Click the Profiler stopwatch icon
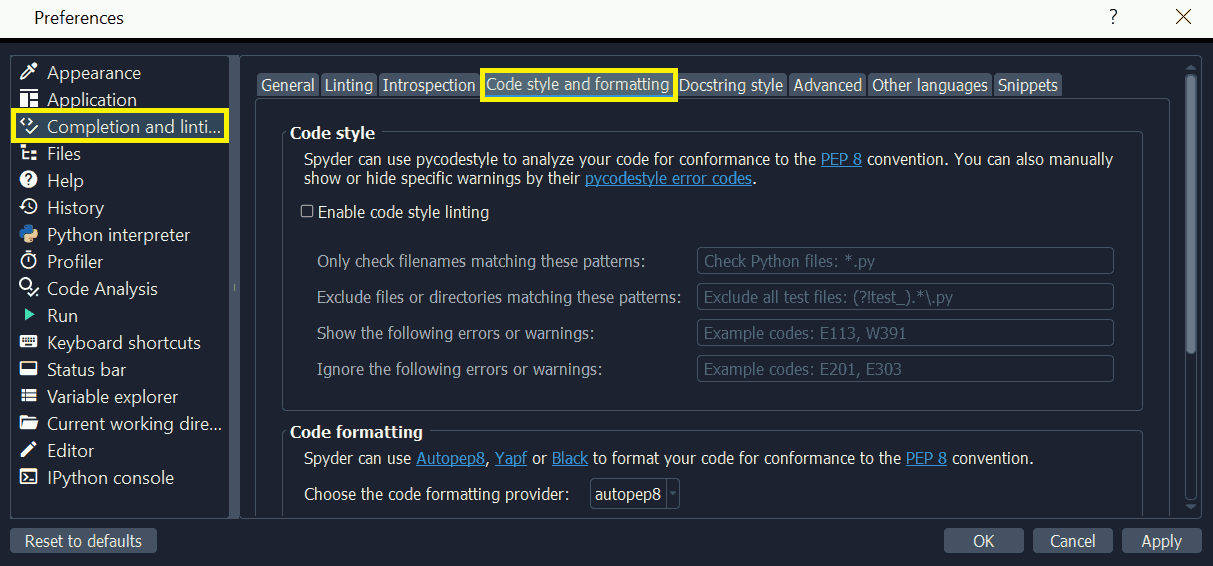Viewport: 1213px width, 566px height. pyautogui.click(x=29, y=261)
